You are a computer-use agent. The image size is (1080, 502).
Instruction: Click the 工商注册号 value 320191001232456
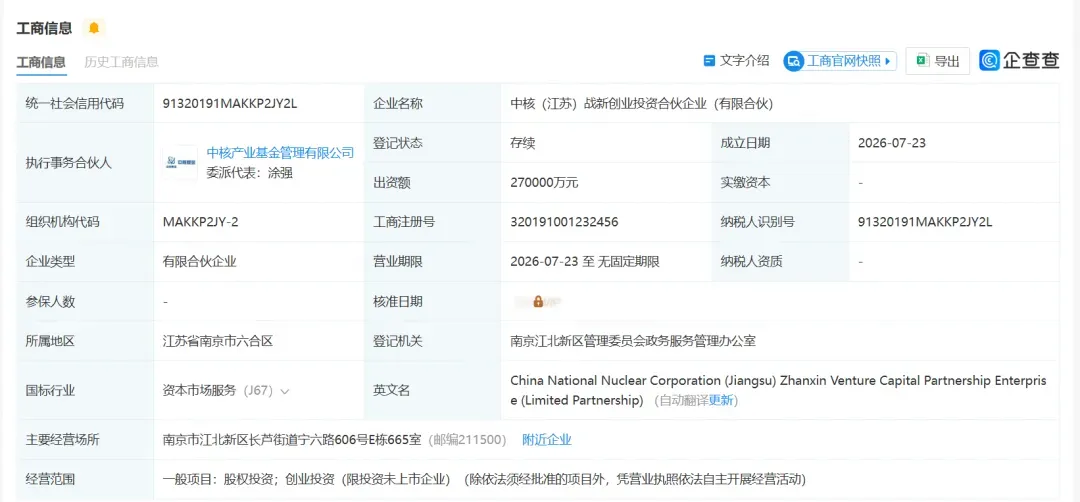coord(564,222)
